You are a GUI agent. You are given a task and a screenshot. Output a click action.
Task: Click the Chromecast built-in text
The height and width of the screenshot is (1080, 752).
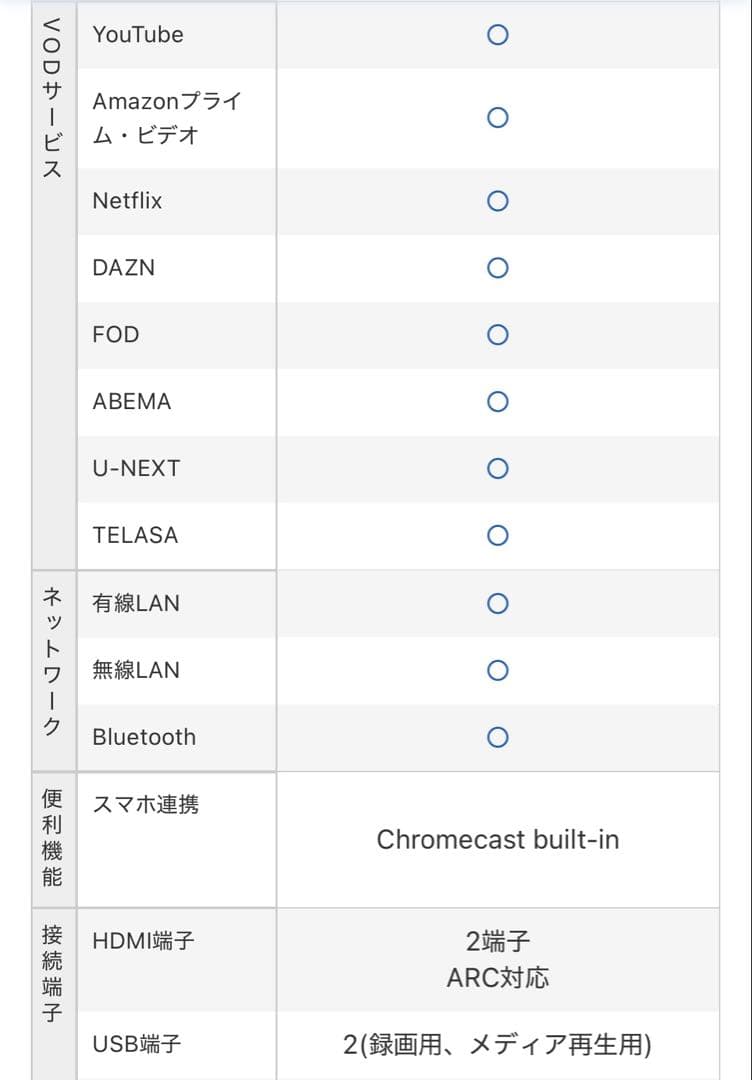pyautogui.click(x=497, y=840)
